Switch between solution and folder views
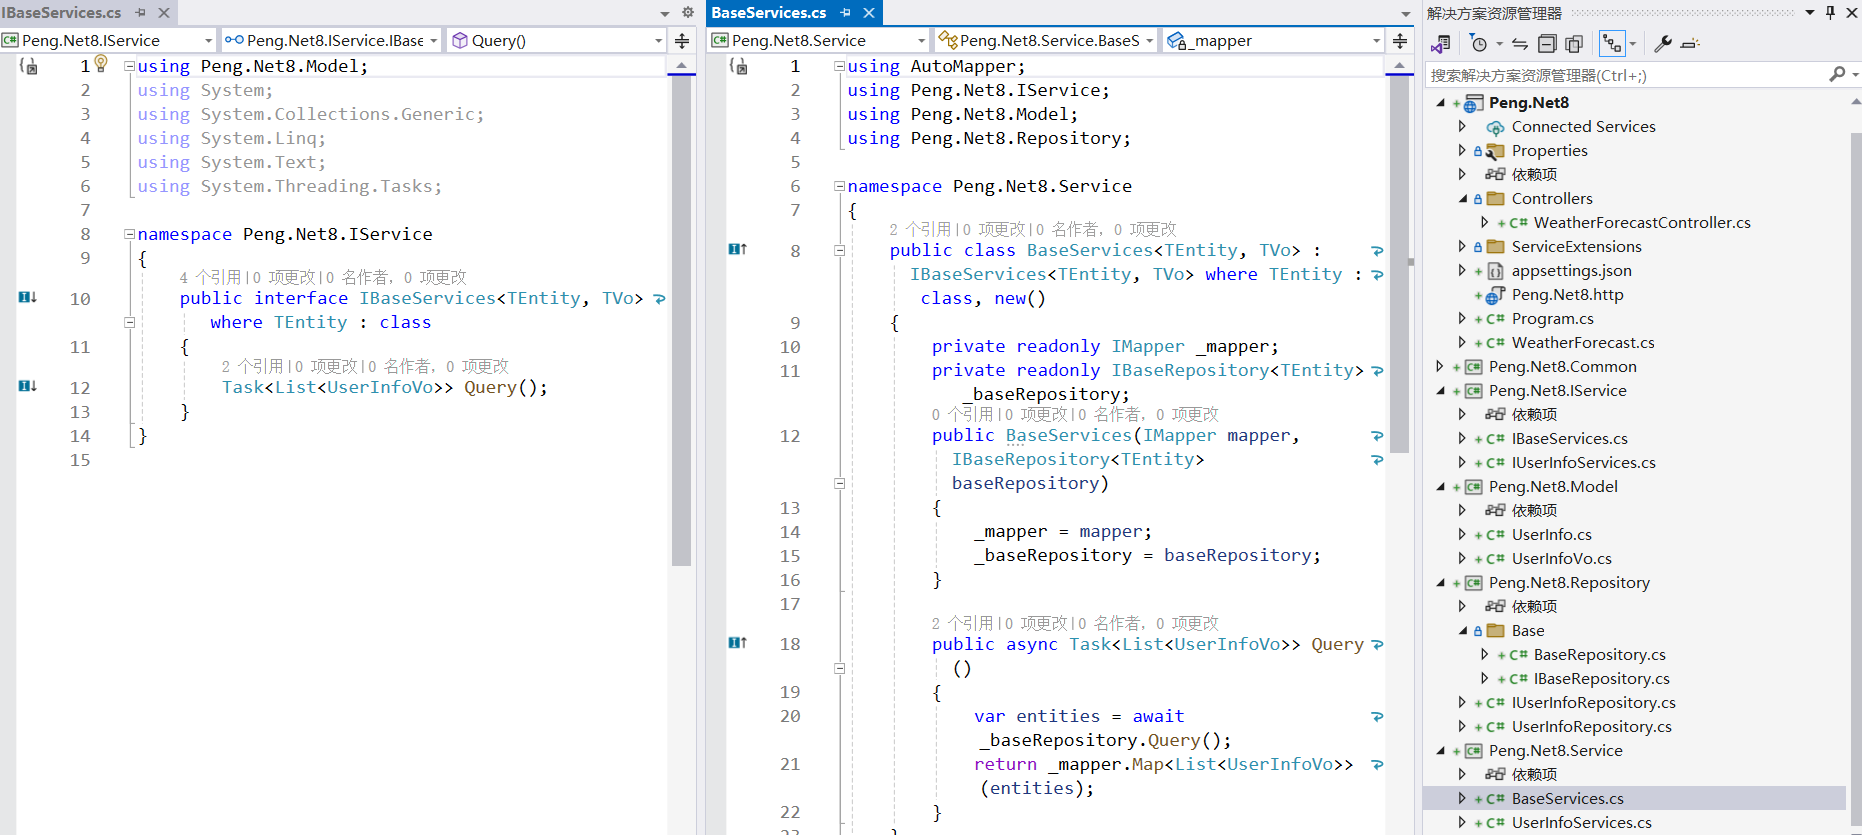The height and width of the screenshot is (835, 1862). [x=1441, y=44]
